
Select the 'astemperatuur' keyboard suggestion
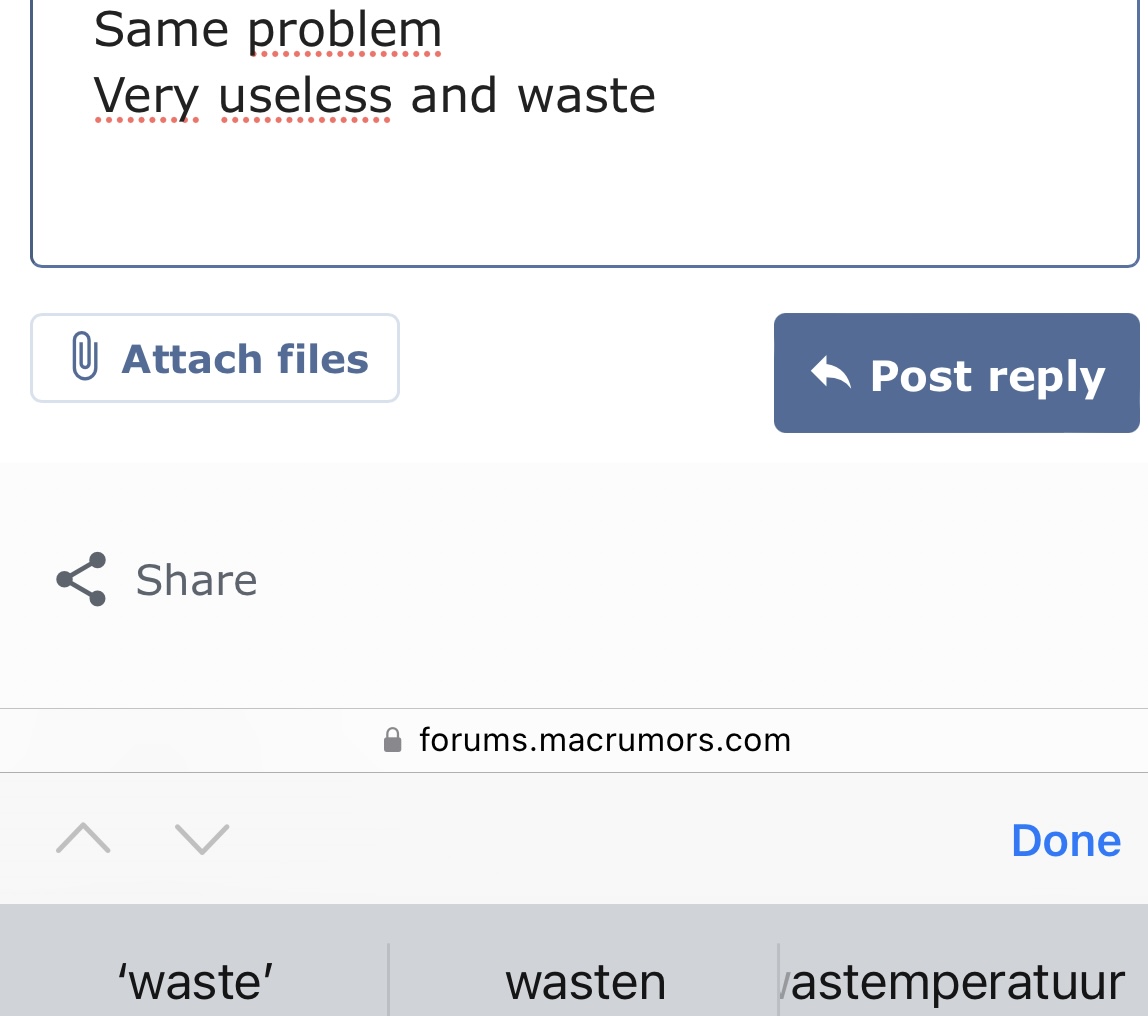(957, 982)
